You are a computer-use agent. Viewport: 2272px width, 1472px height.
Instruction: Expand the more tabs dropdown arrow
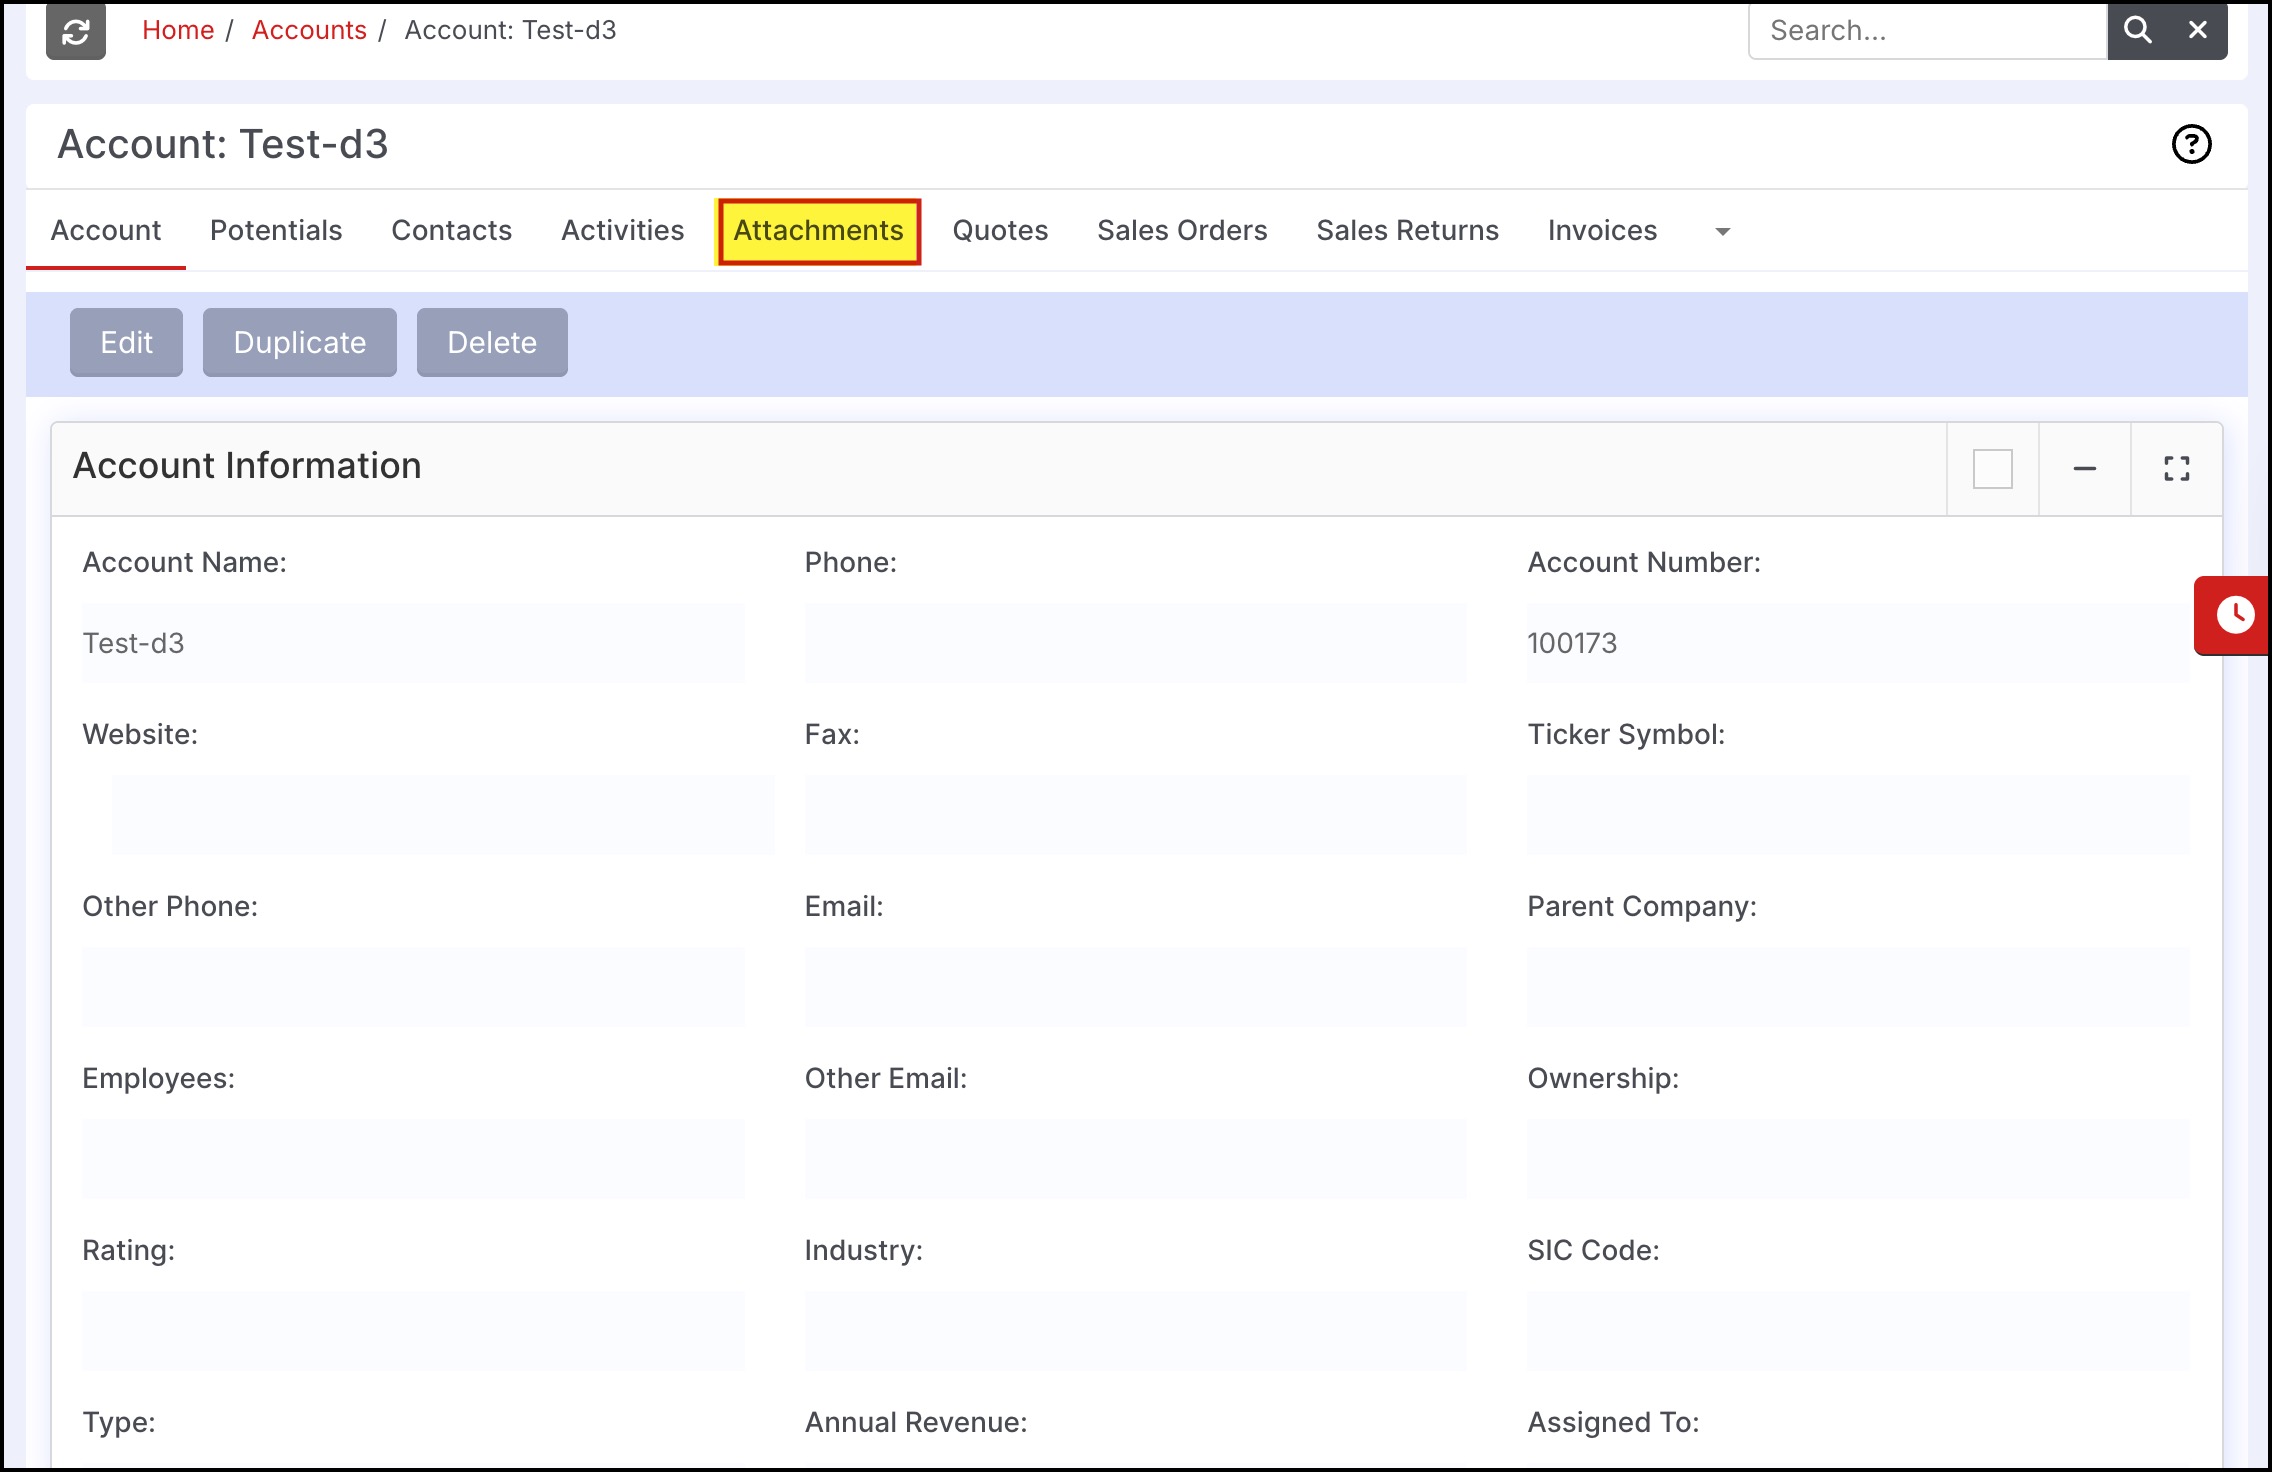pos(1722,232)
